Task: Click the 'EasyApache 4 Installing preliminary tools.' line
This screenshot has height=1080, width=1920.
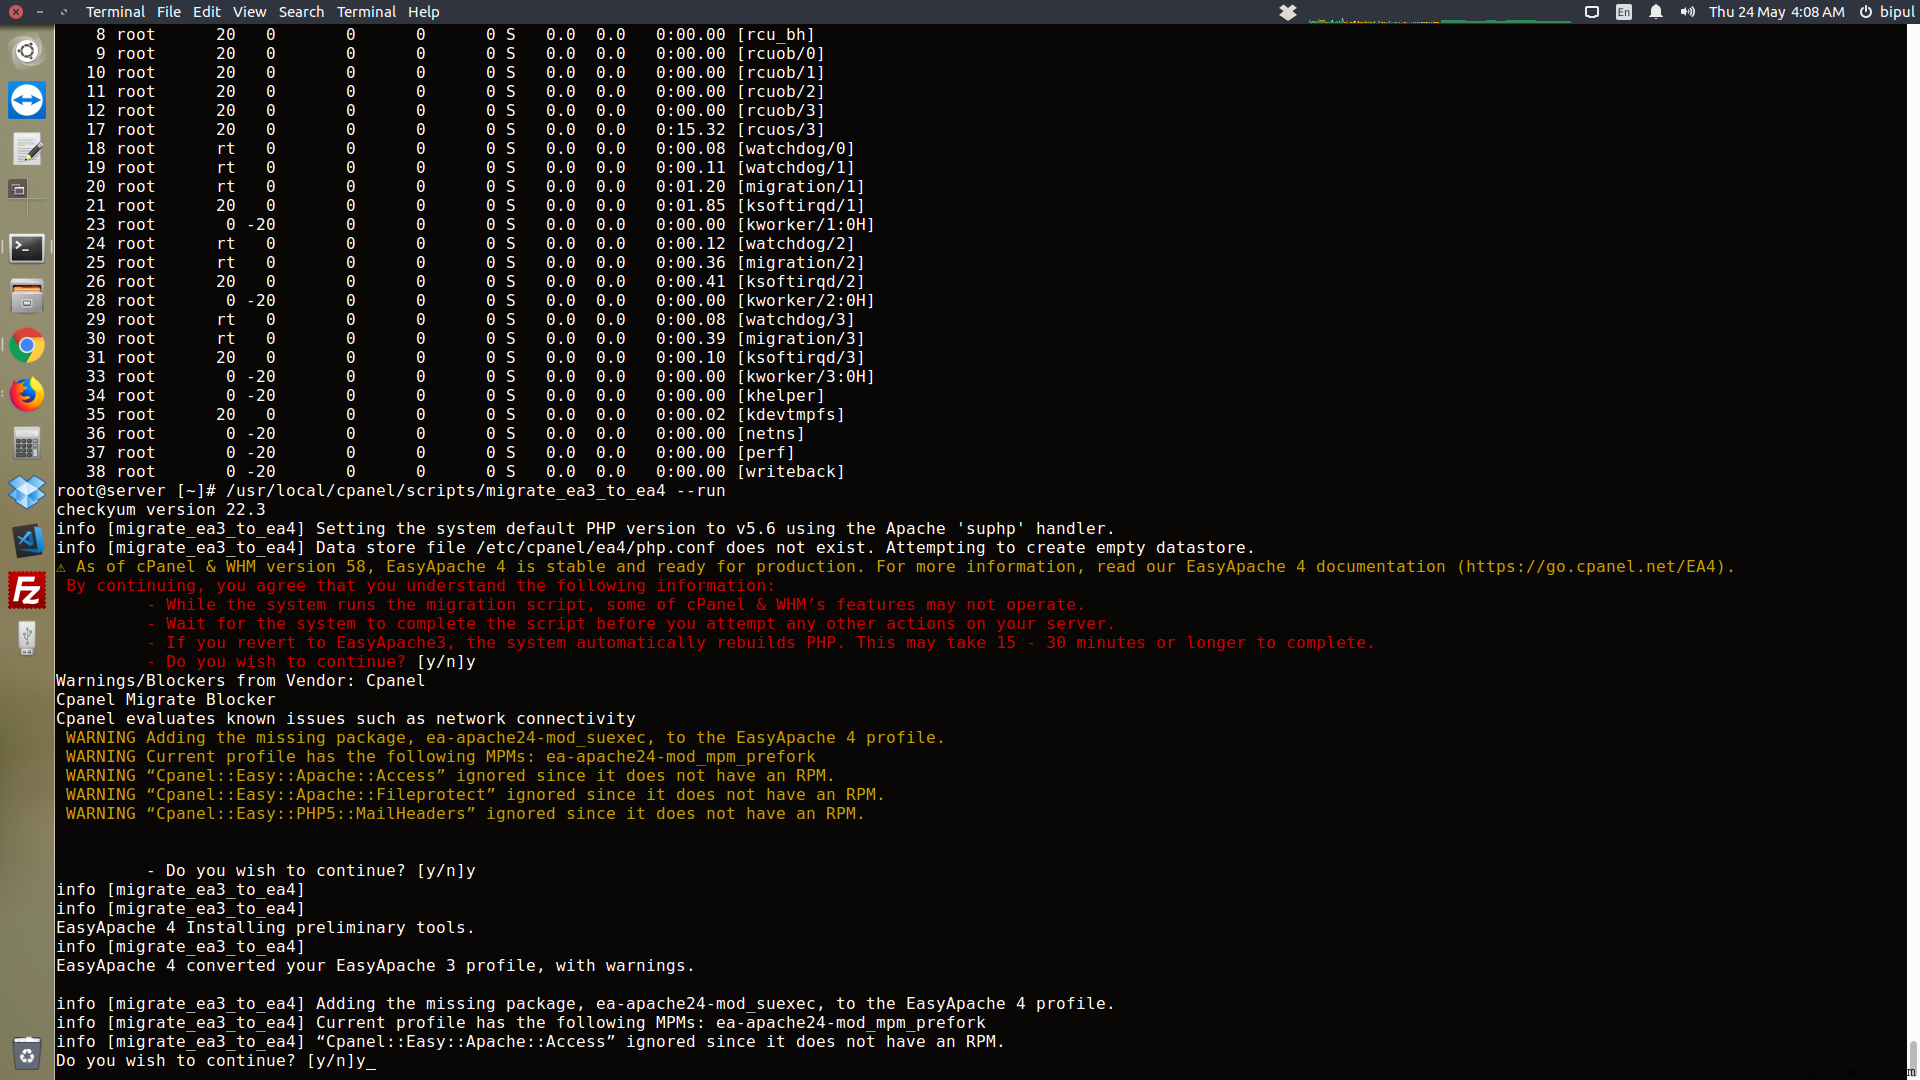Action: pos(266,928)
